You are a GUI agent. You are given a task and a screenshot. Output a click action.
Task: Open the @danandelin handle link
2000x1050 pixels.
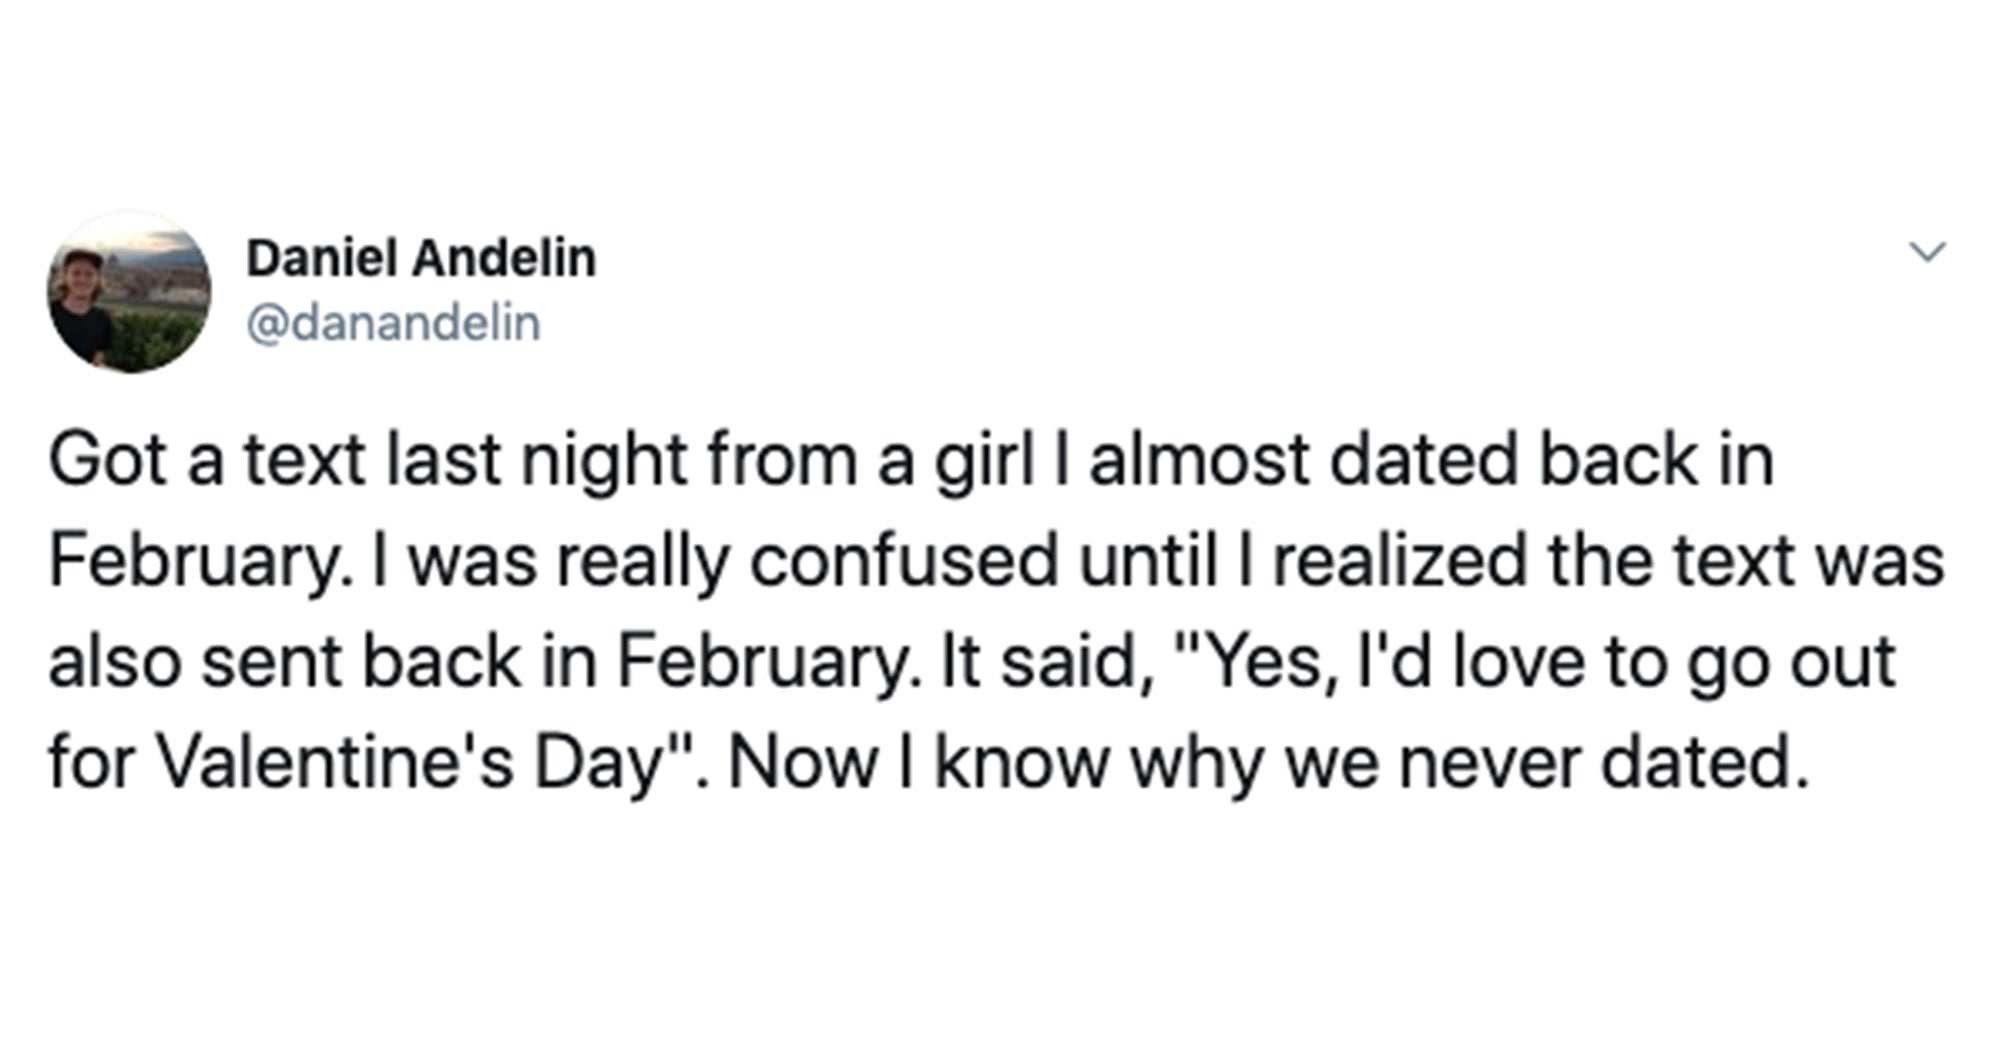pyautogui.click(x=393, y=323)
